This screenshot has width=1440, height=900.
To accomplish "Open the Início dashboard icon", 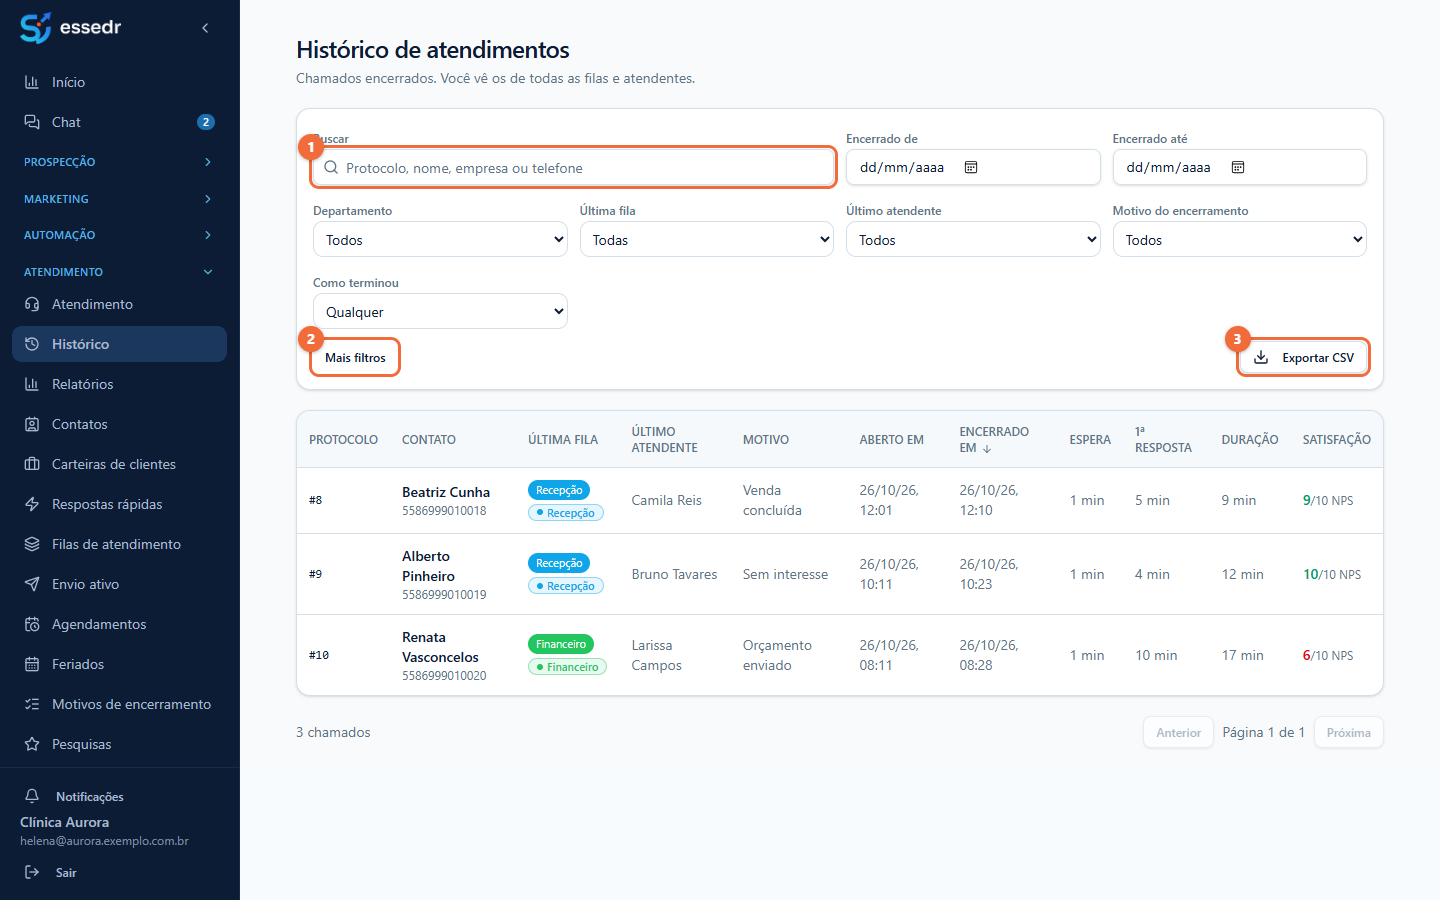I will [x=32, y=82].
